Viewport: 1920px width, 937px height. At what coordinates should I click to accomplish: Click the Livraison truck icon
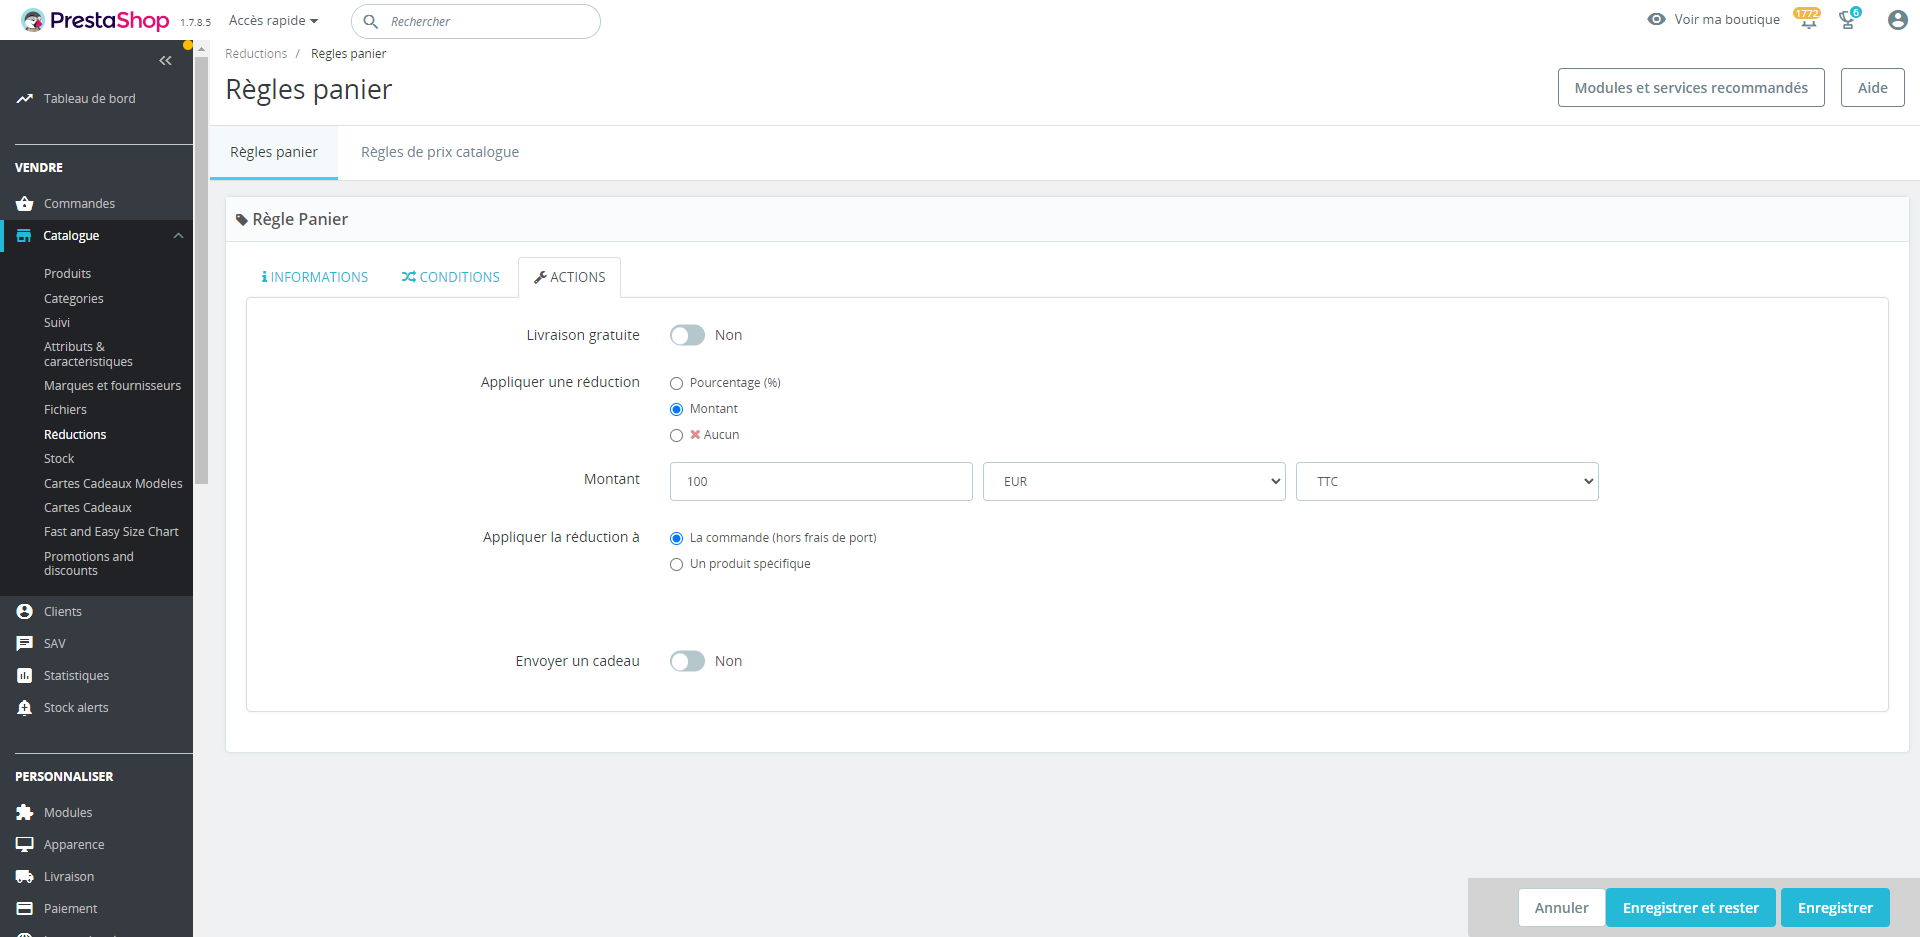coord(25,877)
